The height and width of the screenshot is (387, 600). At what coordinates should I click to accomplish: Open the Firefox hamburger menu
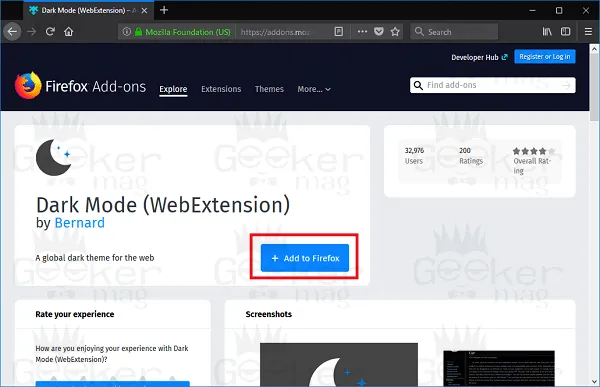[588, 32]
